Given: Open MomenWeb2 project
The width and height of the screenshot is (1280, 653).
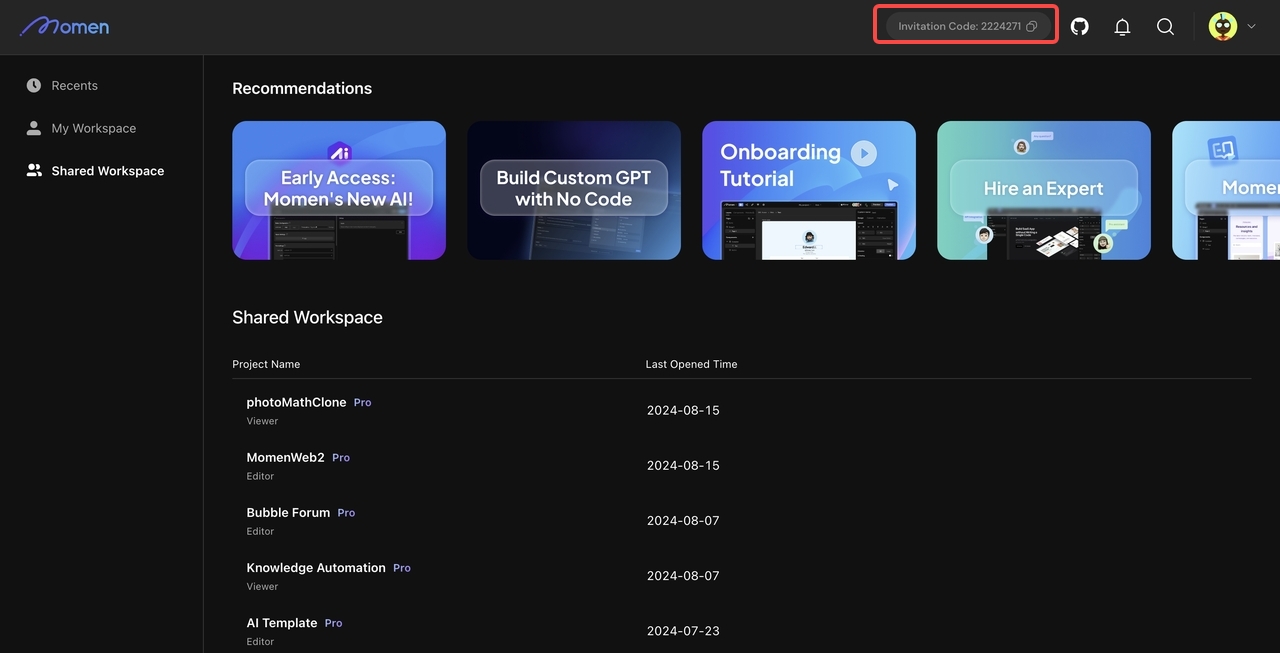Looking at the screenshot, I should (x=285, y=457).
